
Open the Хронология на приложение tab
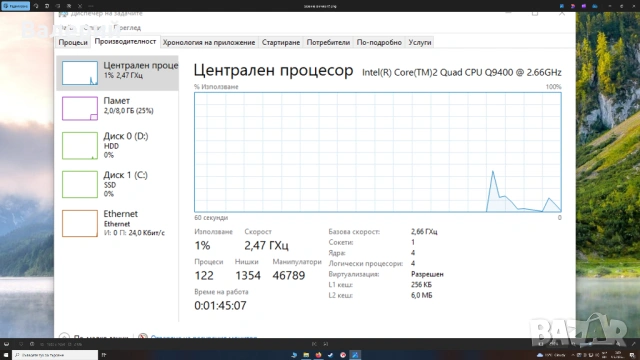pyautogui.click(x=209, y=42)
